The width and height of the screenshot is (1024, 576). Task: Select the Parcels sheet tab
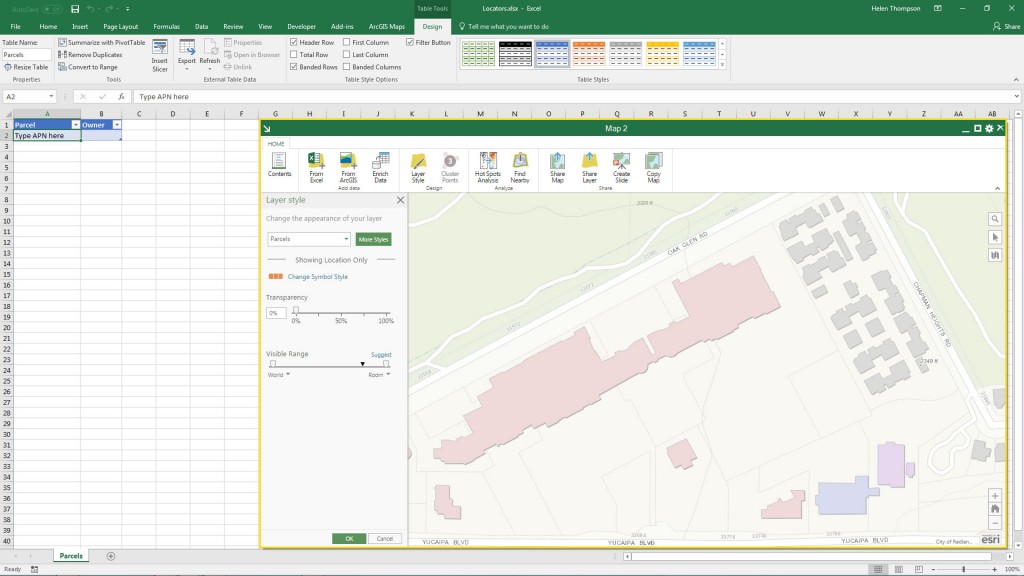[x=71, y=556]
